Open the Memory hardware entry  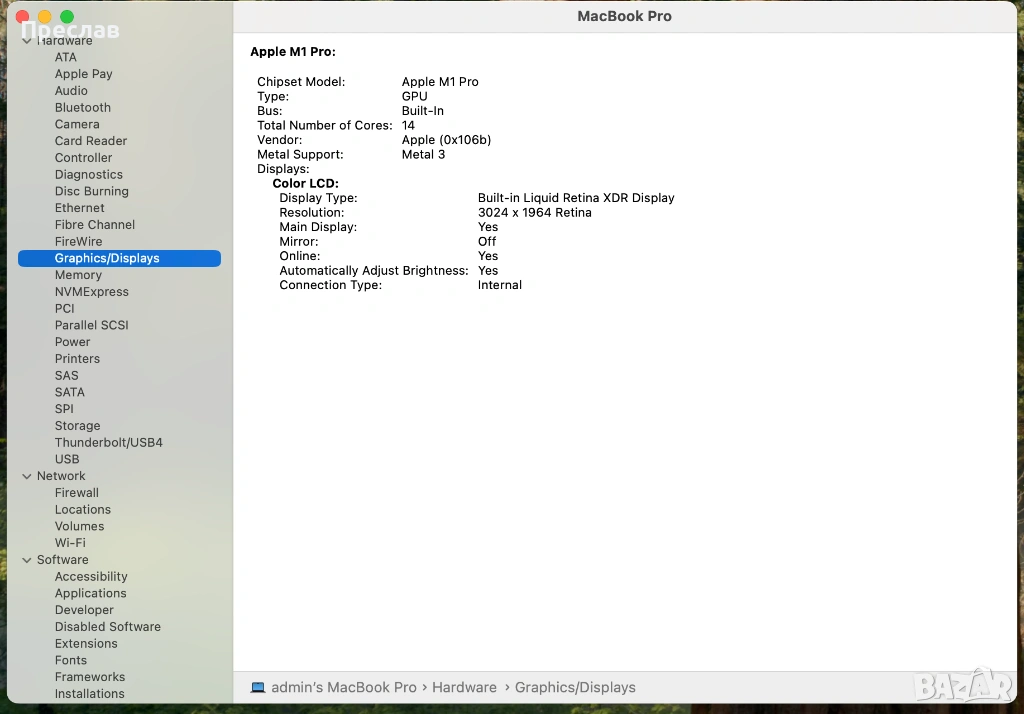pos(78,275)
